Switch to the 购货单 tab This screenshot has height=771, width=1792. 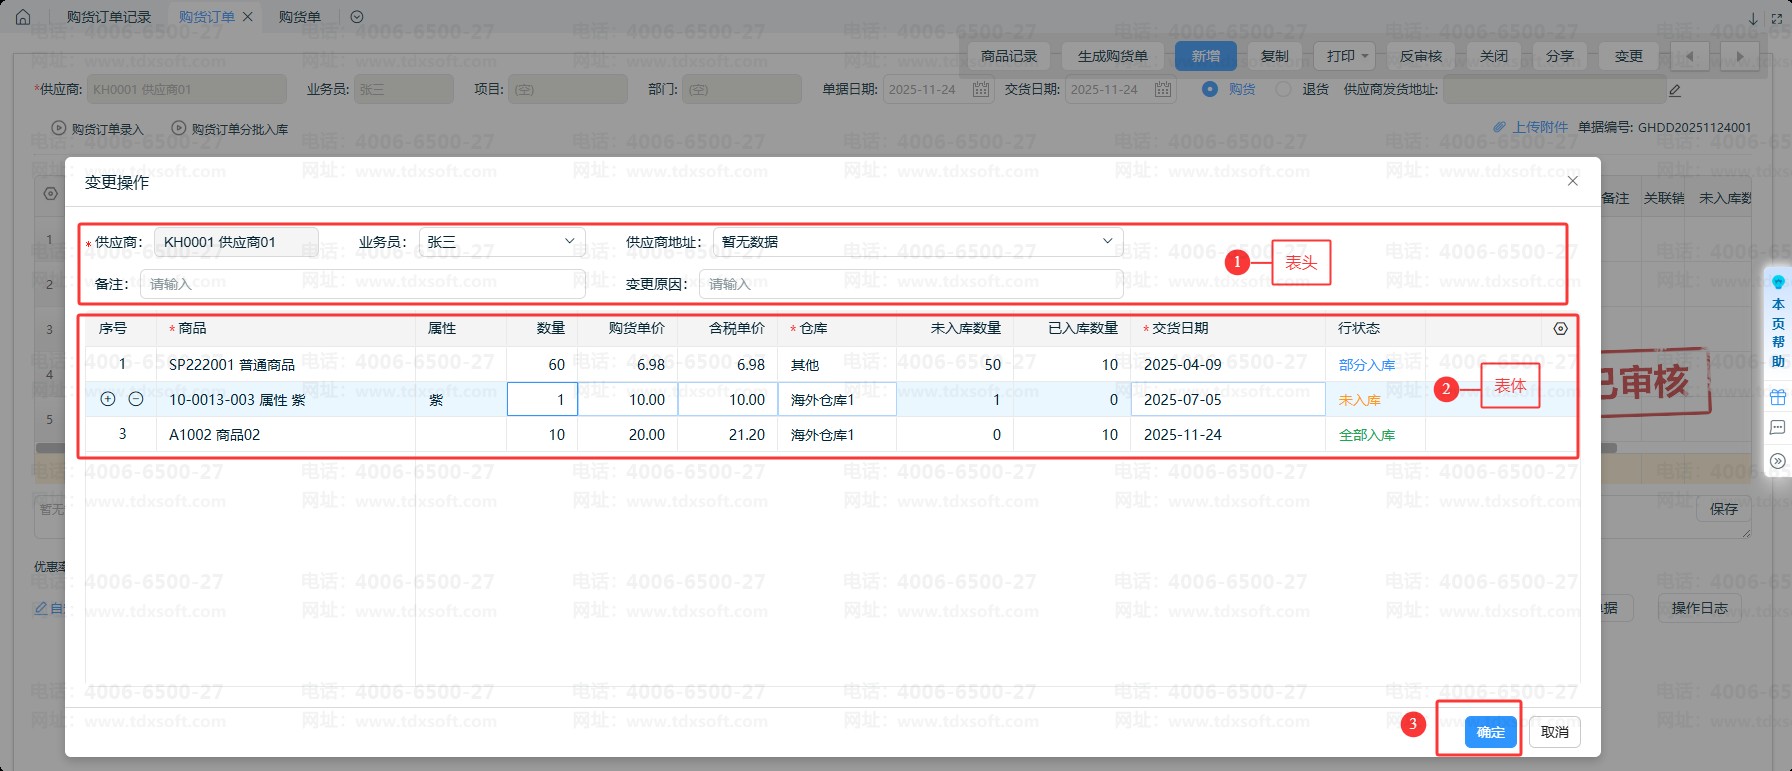pyautogui.click(x=299, y=17)
